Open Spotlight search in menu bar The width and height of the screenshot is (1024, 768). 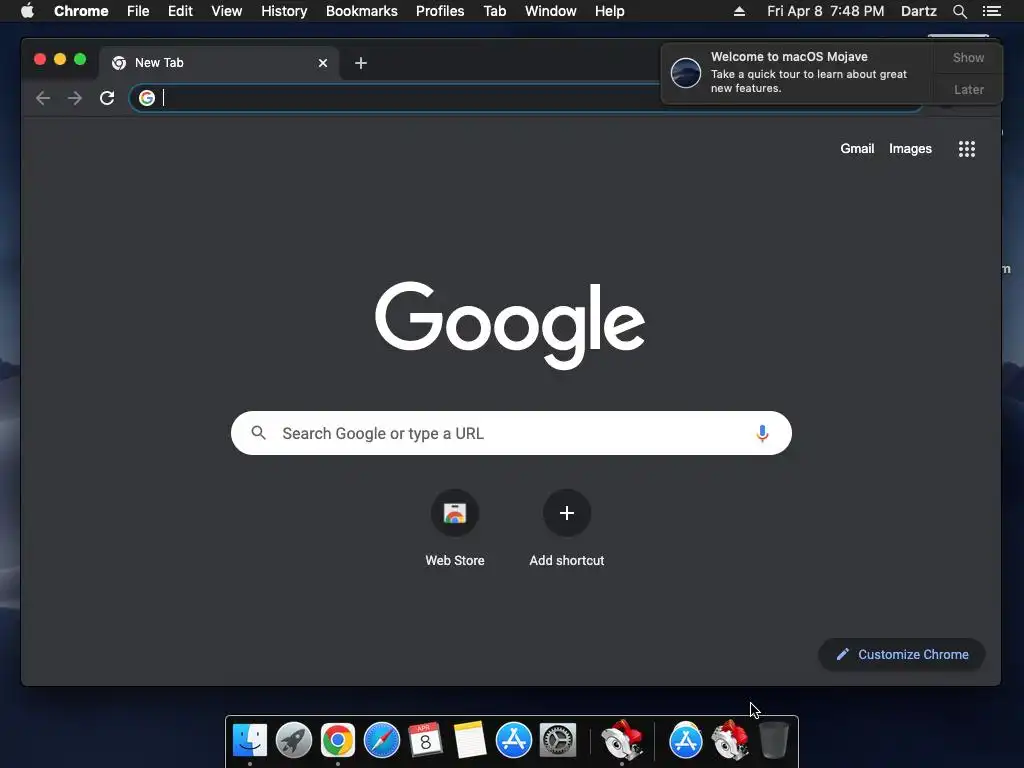click(959, 11)
